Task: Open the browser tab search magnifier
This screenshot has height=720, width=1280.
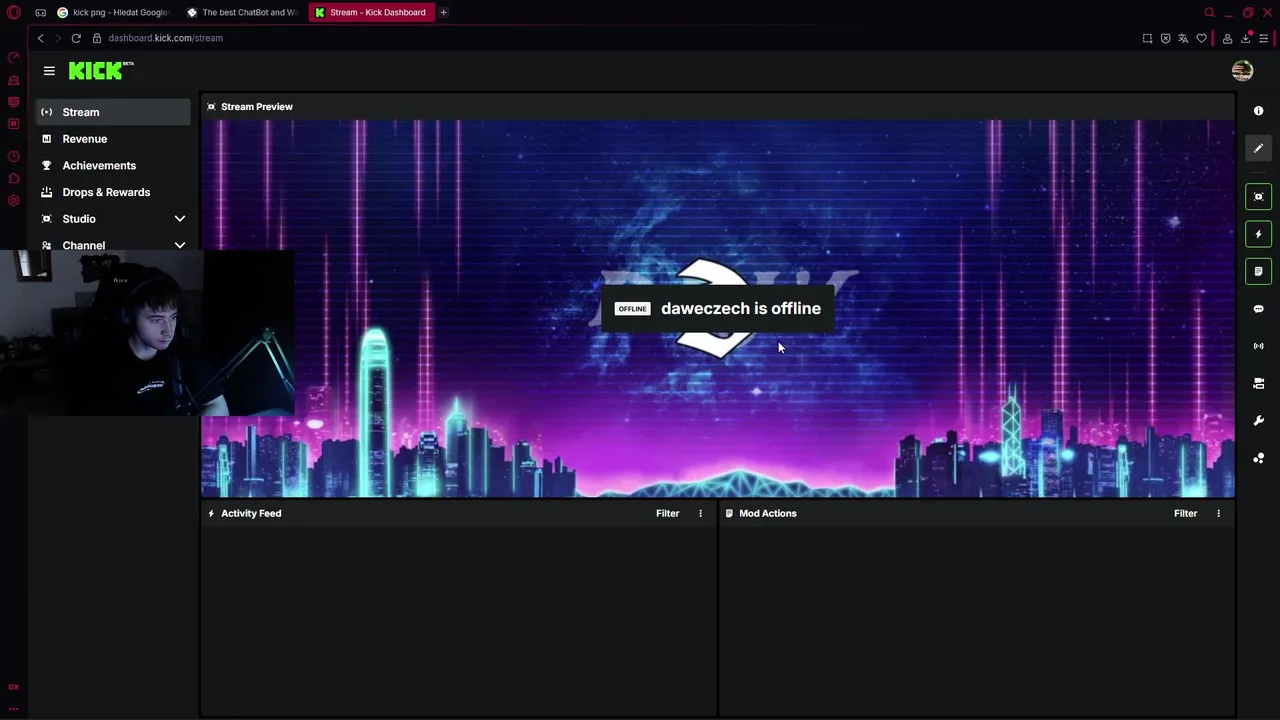Action: pyautogui.click(x=1209, y=12)
